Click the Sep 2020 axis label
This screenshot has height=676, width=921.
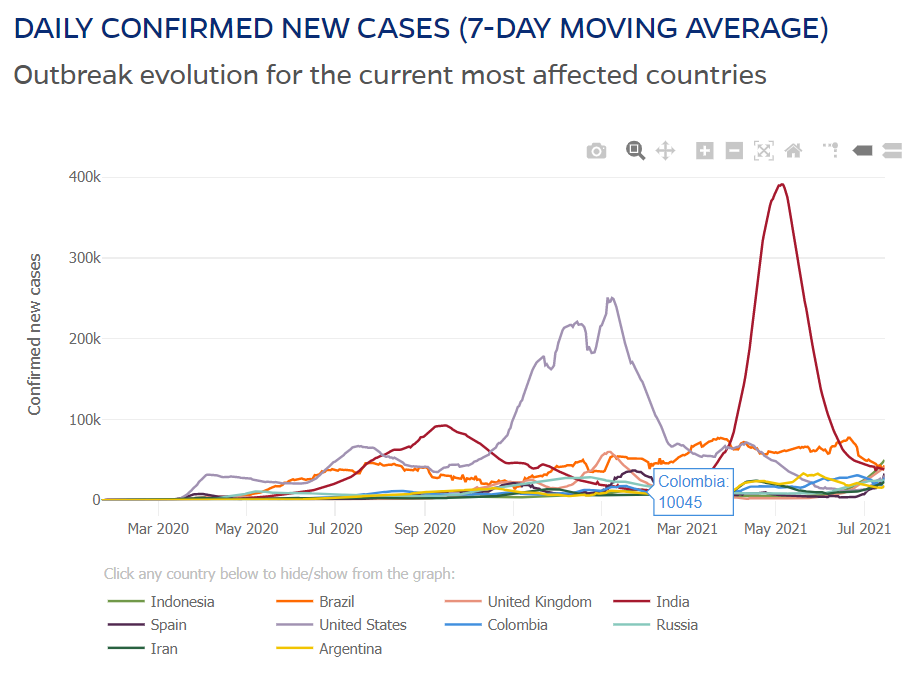point(425,529)
